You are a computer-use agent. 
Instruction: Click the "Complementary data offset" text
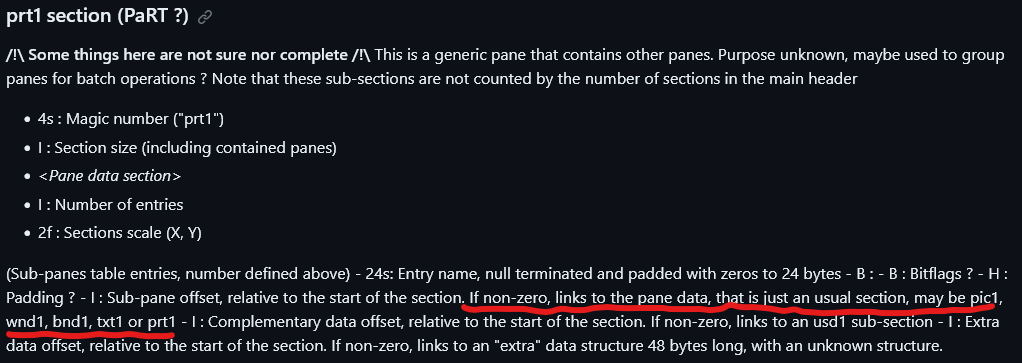293,321
